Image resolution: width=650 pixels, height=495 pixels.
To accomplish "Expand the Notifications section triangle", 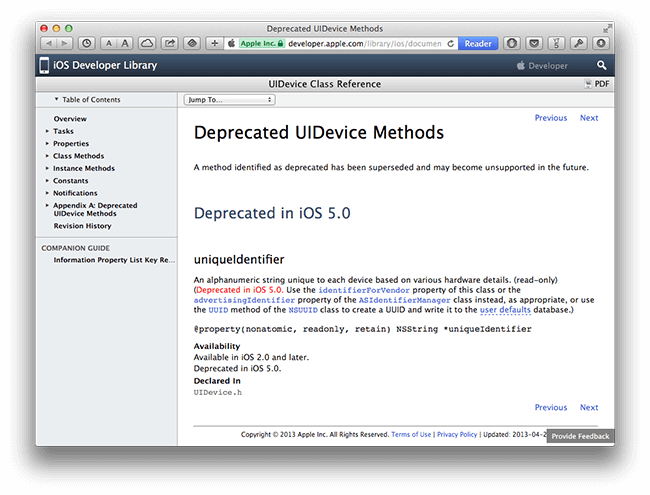I will tap(47, 193).
